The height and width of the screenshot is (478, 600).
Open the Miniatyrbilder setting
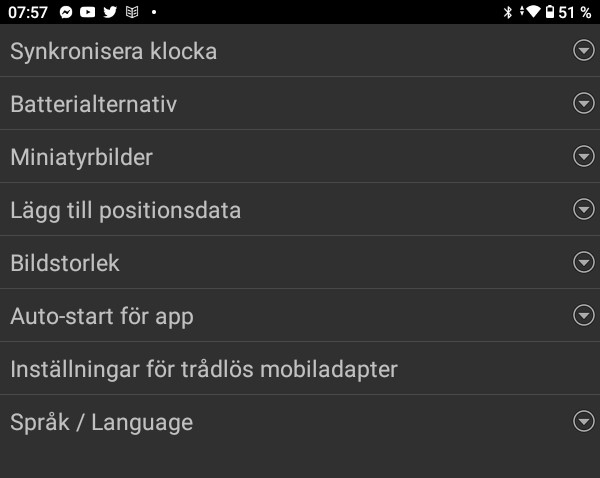[x=82, y=157]
